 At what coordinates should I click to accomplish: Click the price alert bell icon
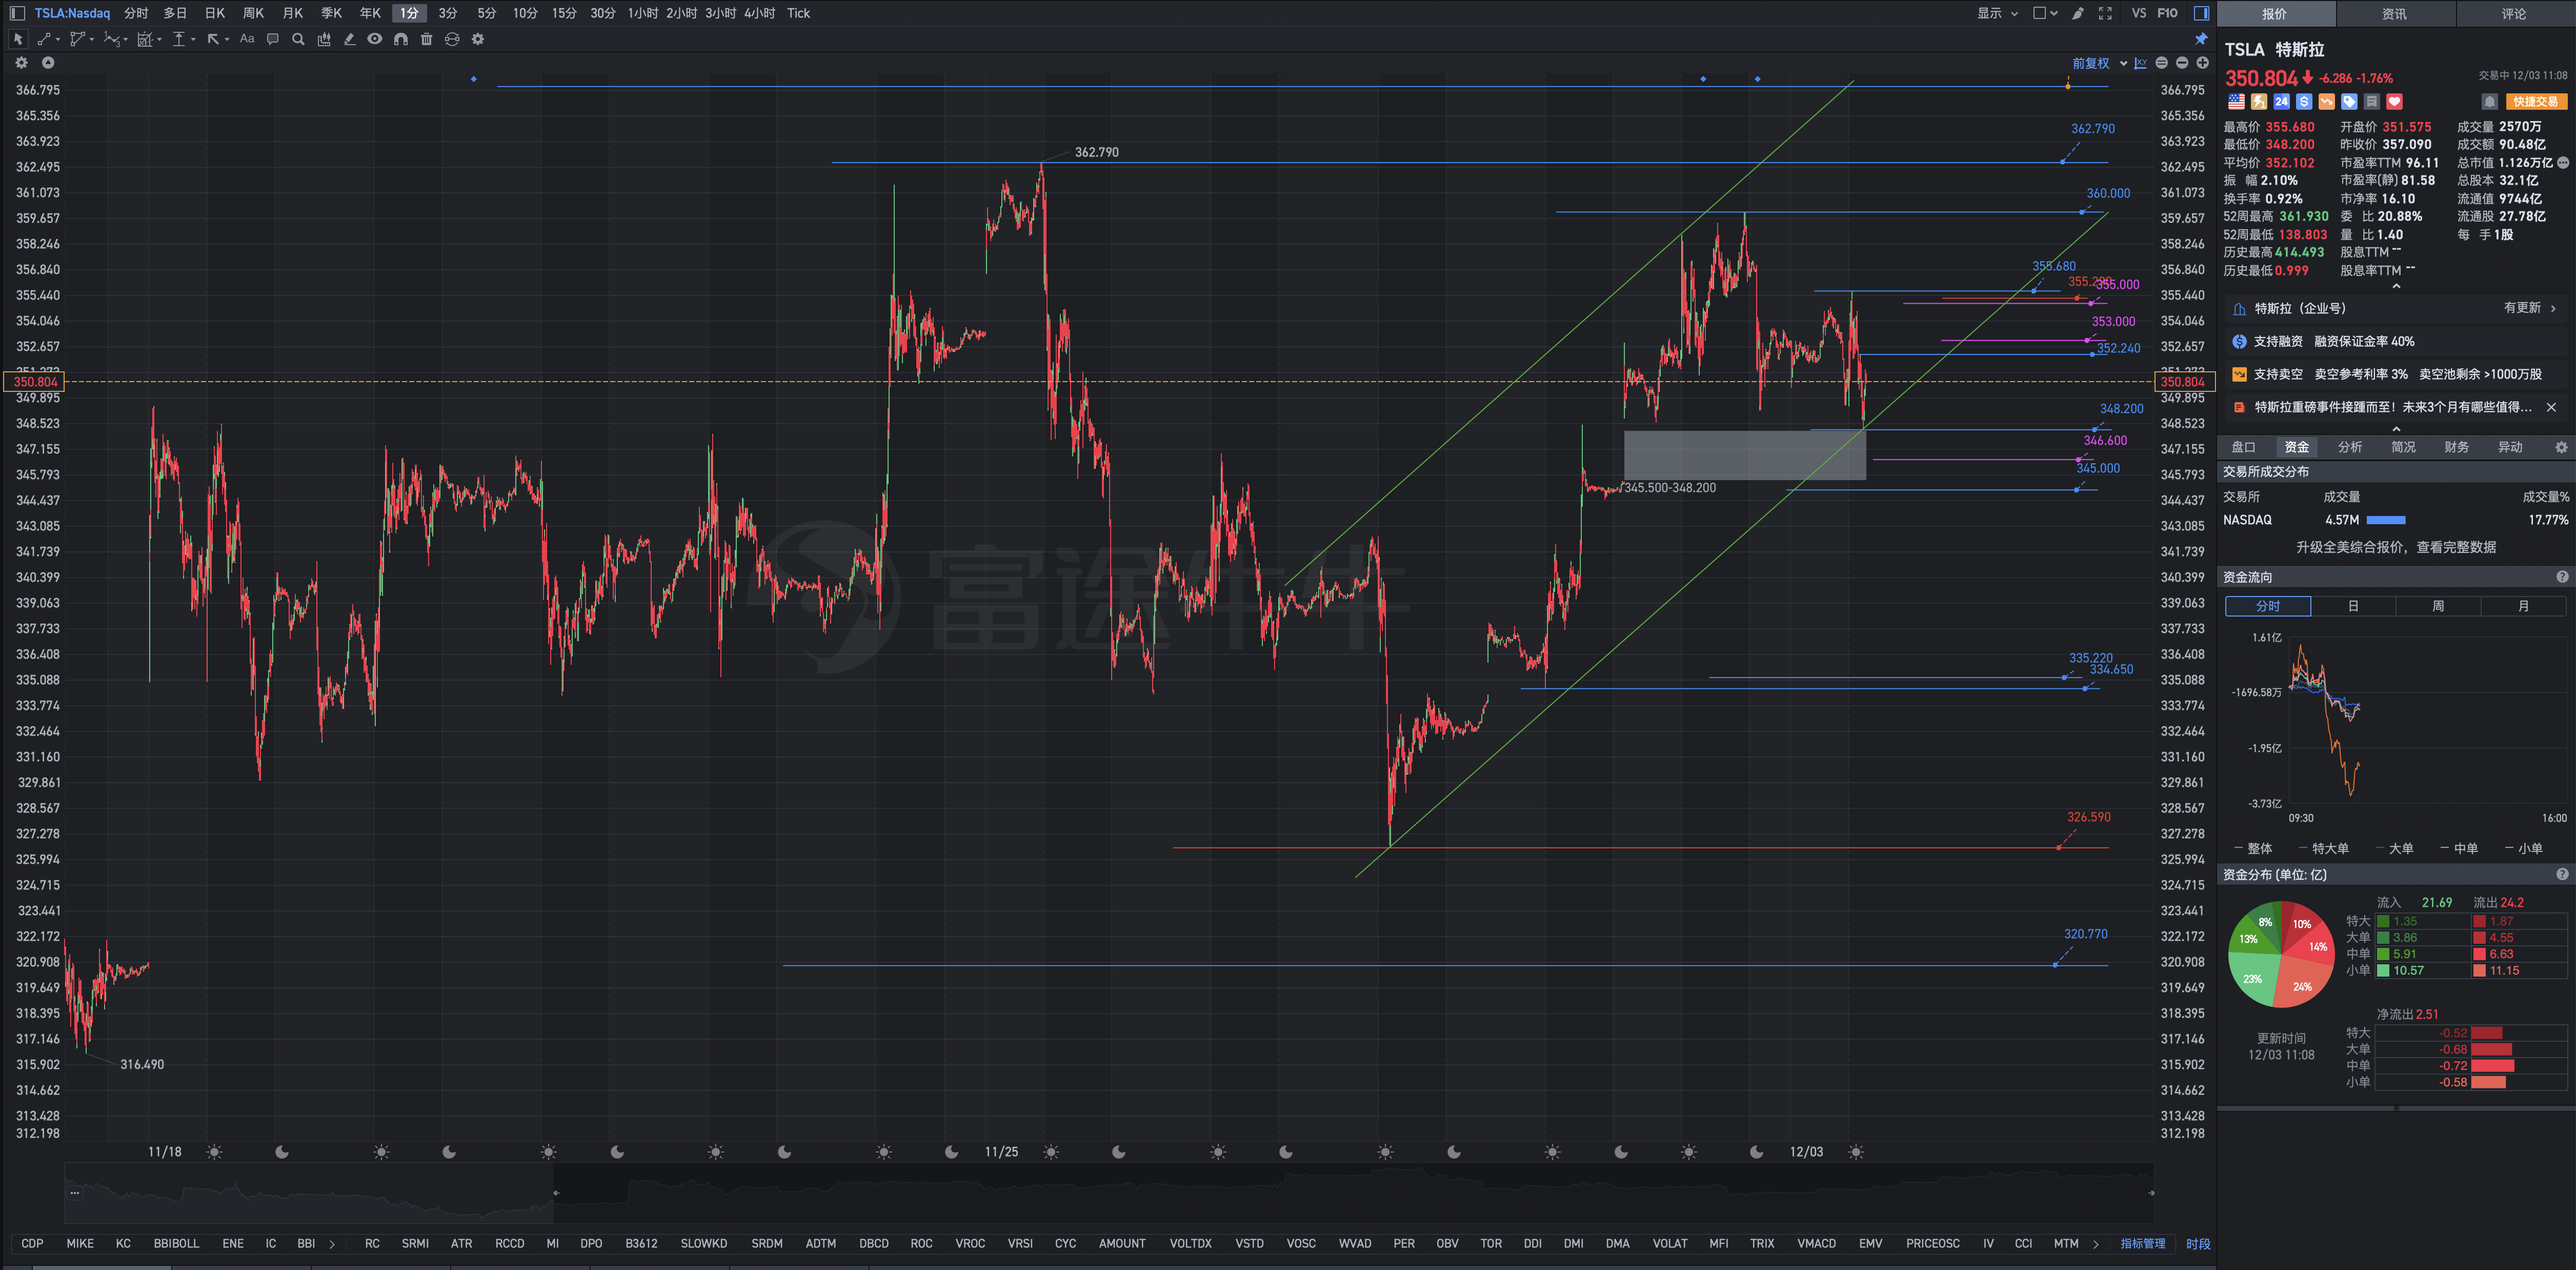[2490, 102]
